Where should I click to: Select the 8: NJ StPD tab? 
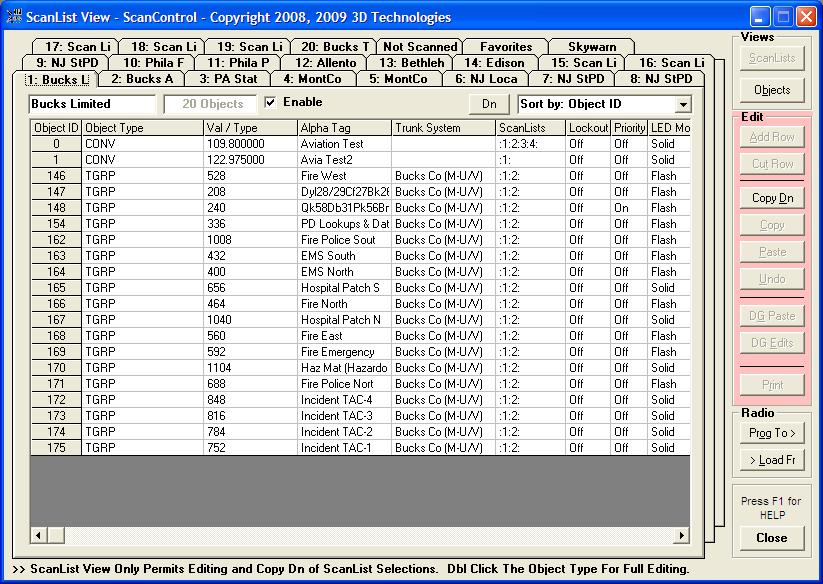point(661,79)
